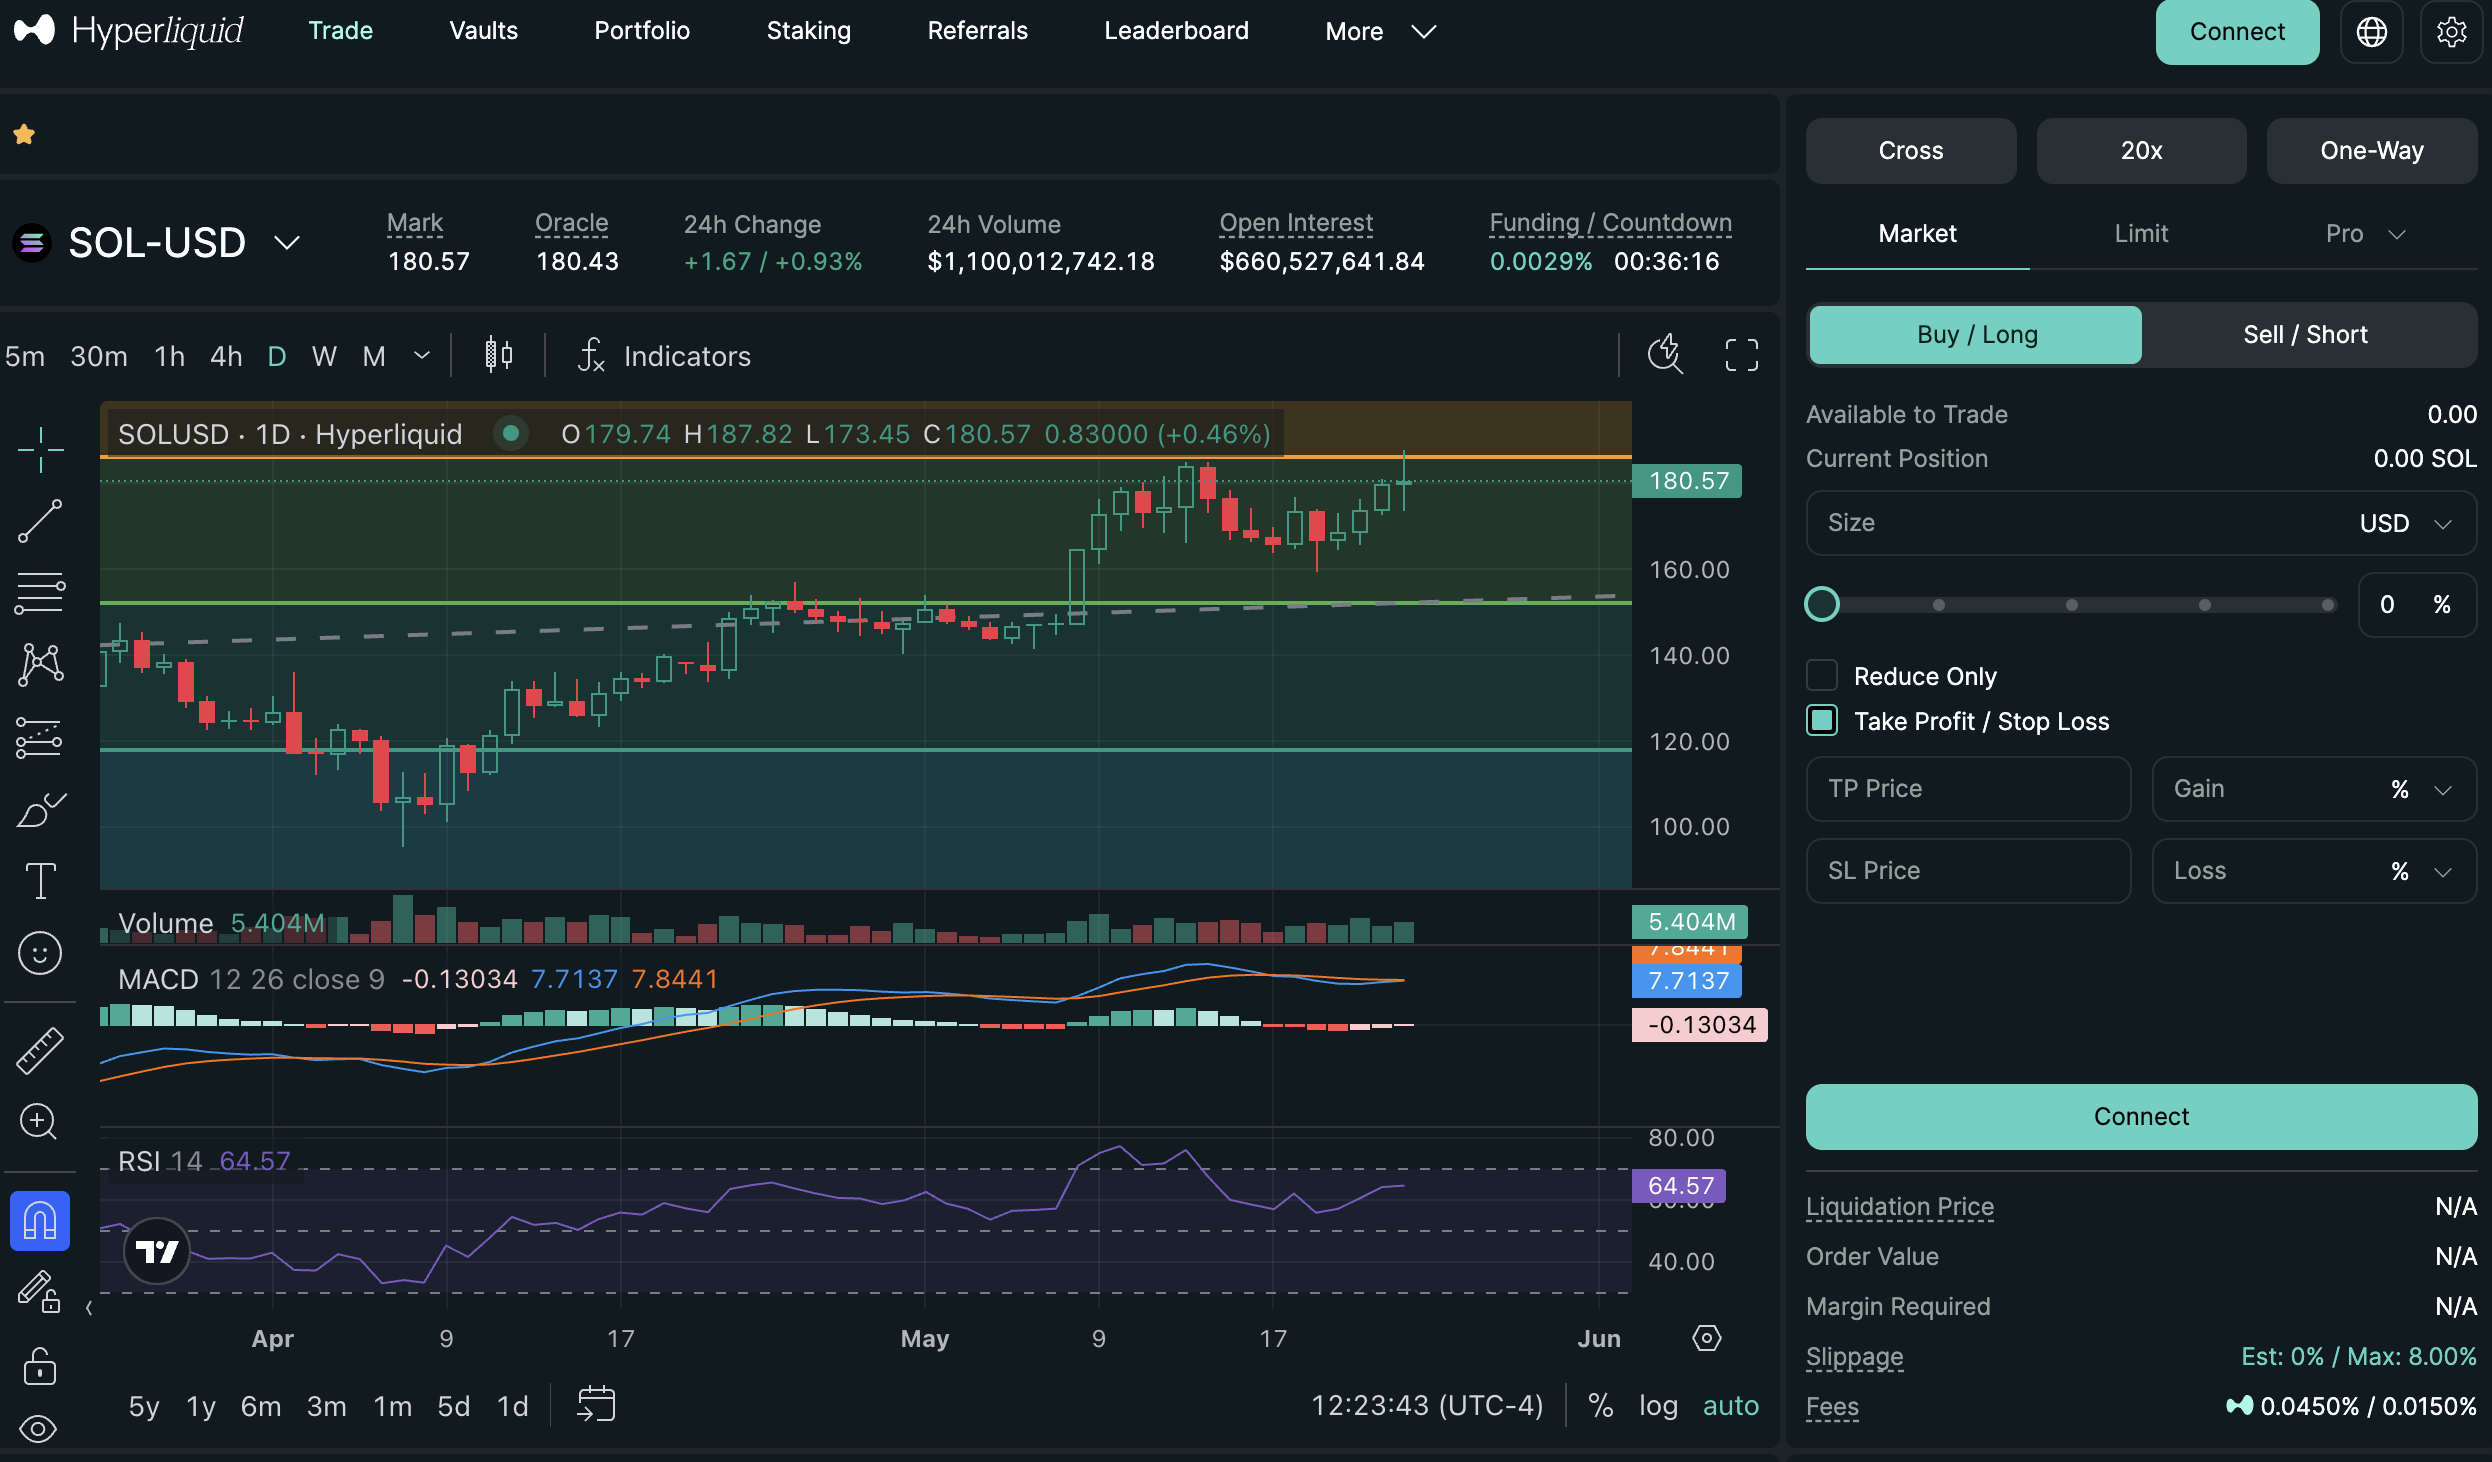Toggle fullscreen chart mode

pos(1741,355)
